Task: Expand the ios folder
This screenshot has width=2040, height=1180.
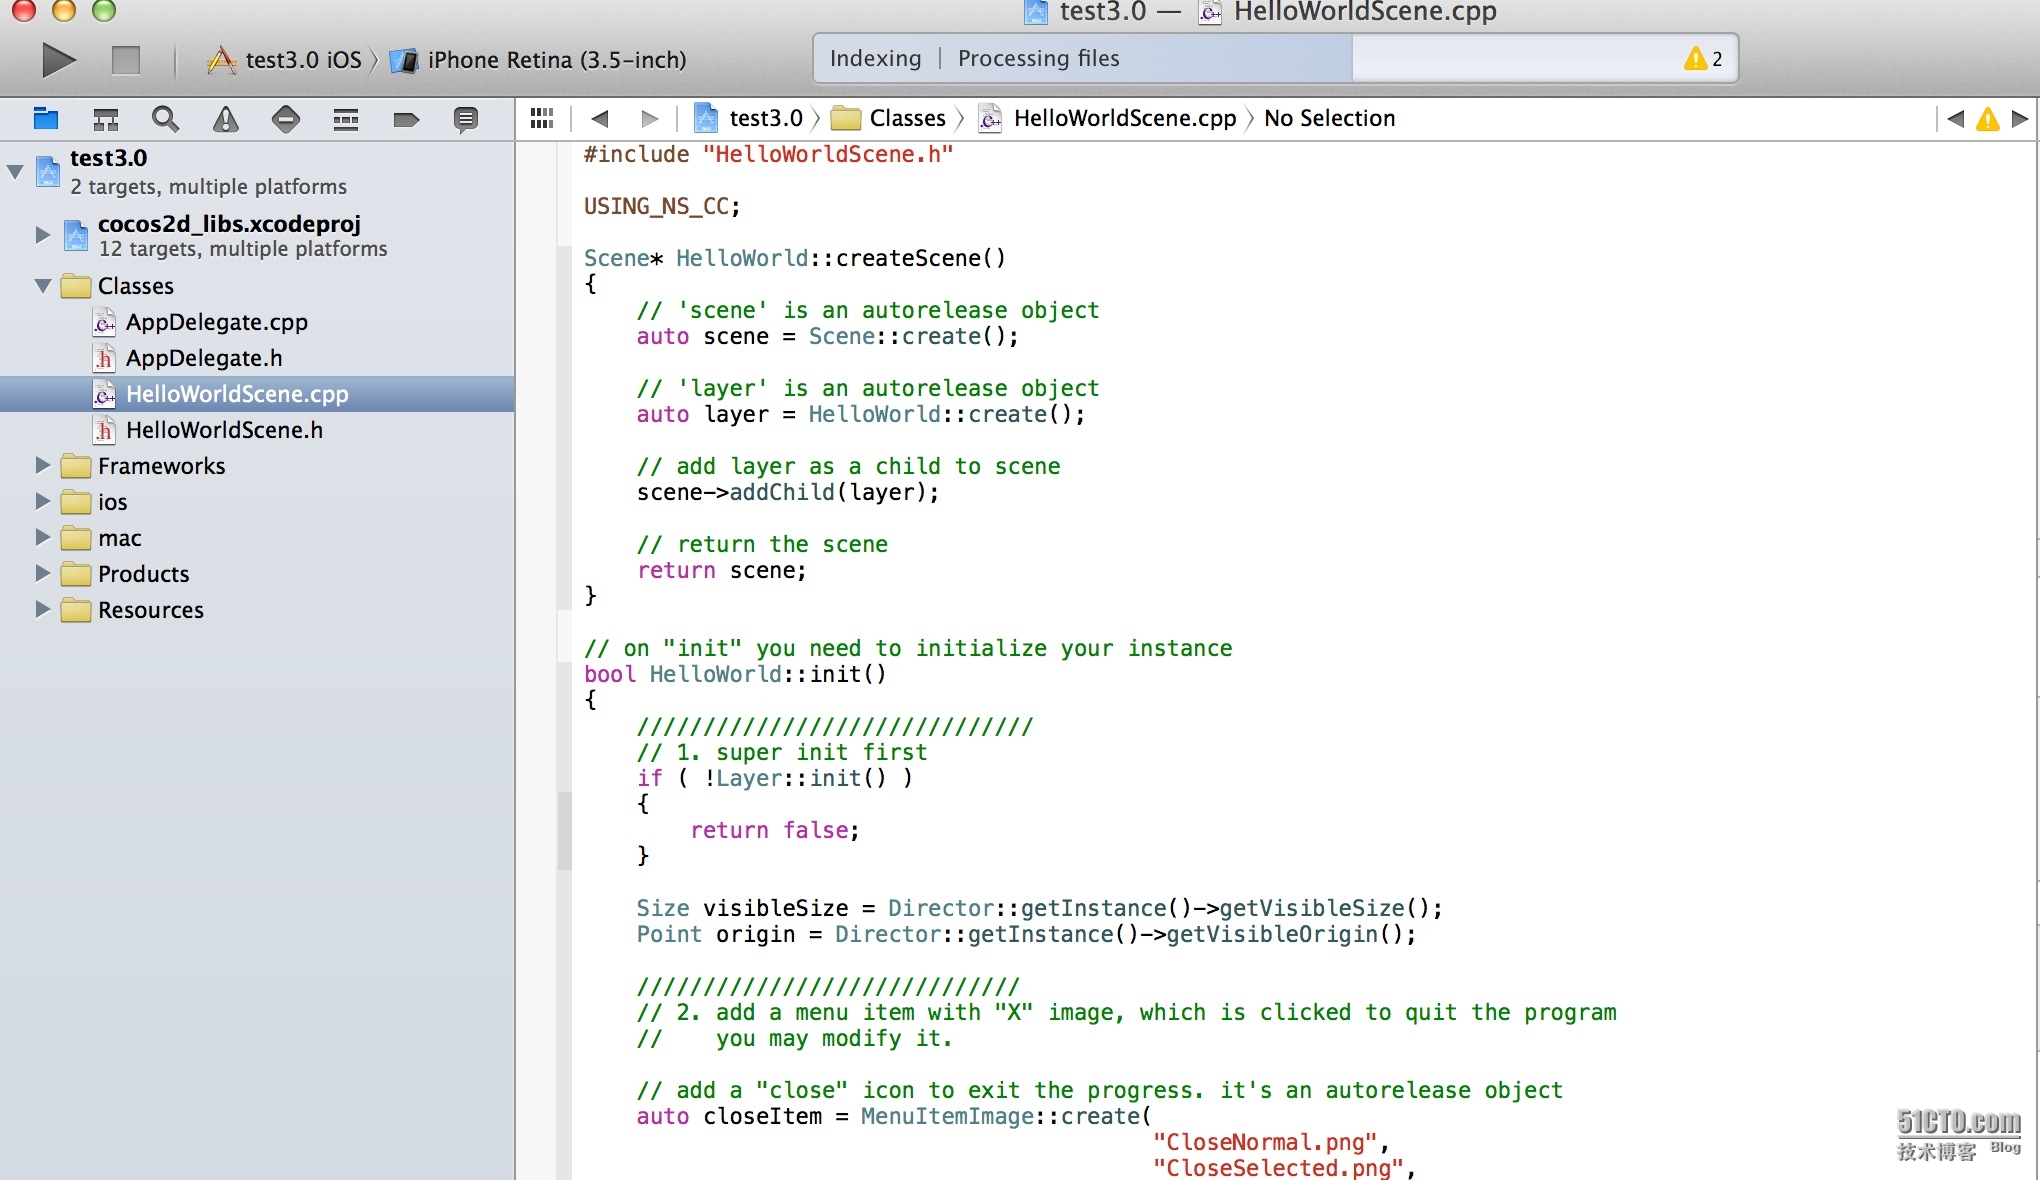Action: tap(42, 501)
